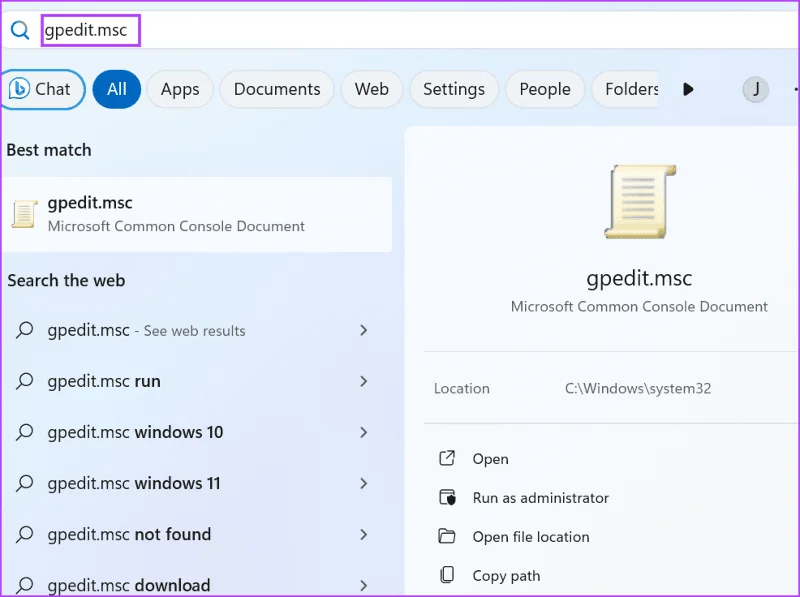800x597 pixels.
Task: Expand the 'gpedit.msc download' chevron
Action: [363, 585]
